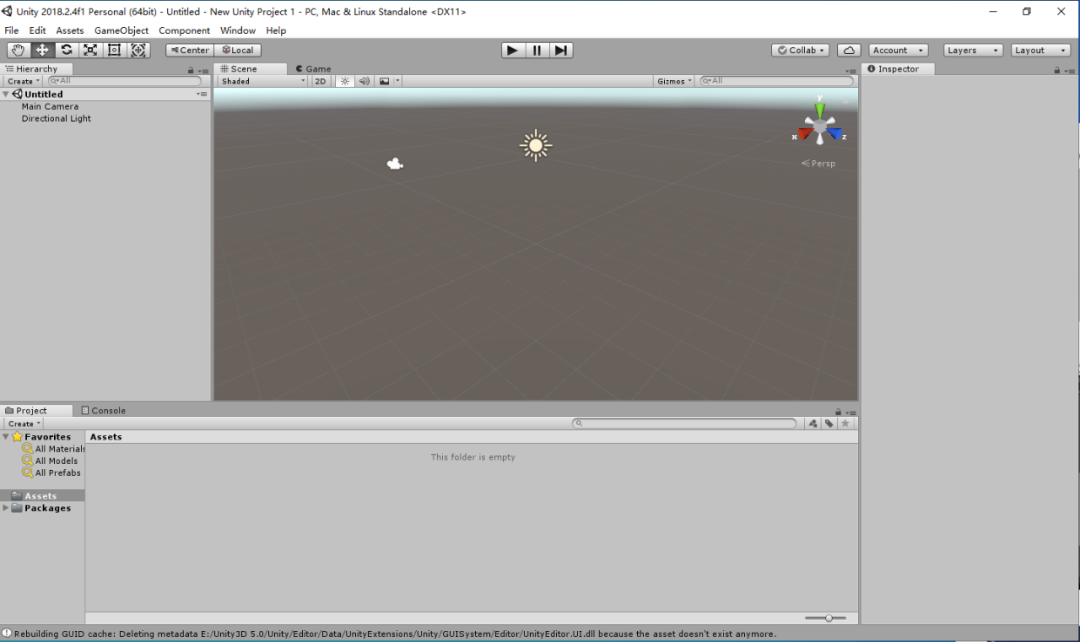Collapse the Untitled scene in Hierarchy
The width and height of the screenshot is (1080, 642).
pyautogui.click(x=6, y=94)
